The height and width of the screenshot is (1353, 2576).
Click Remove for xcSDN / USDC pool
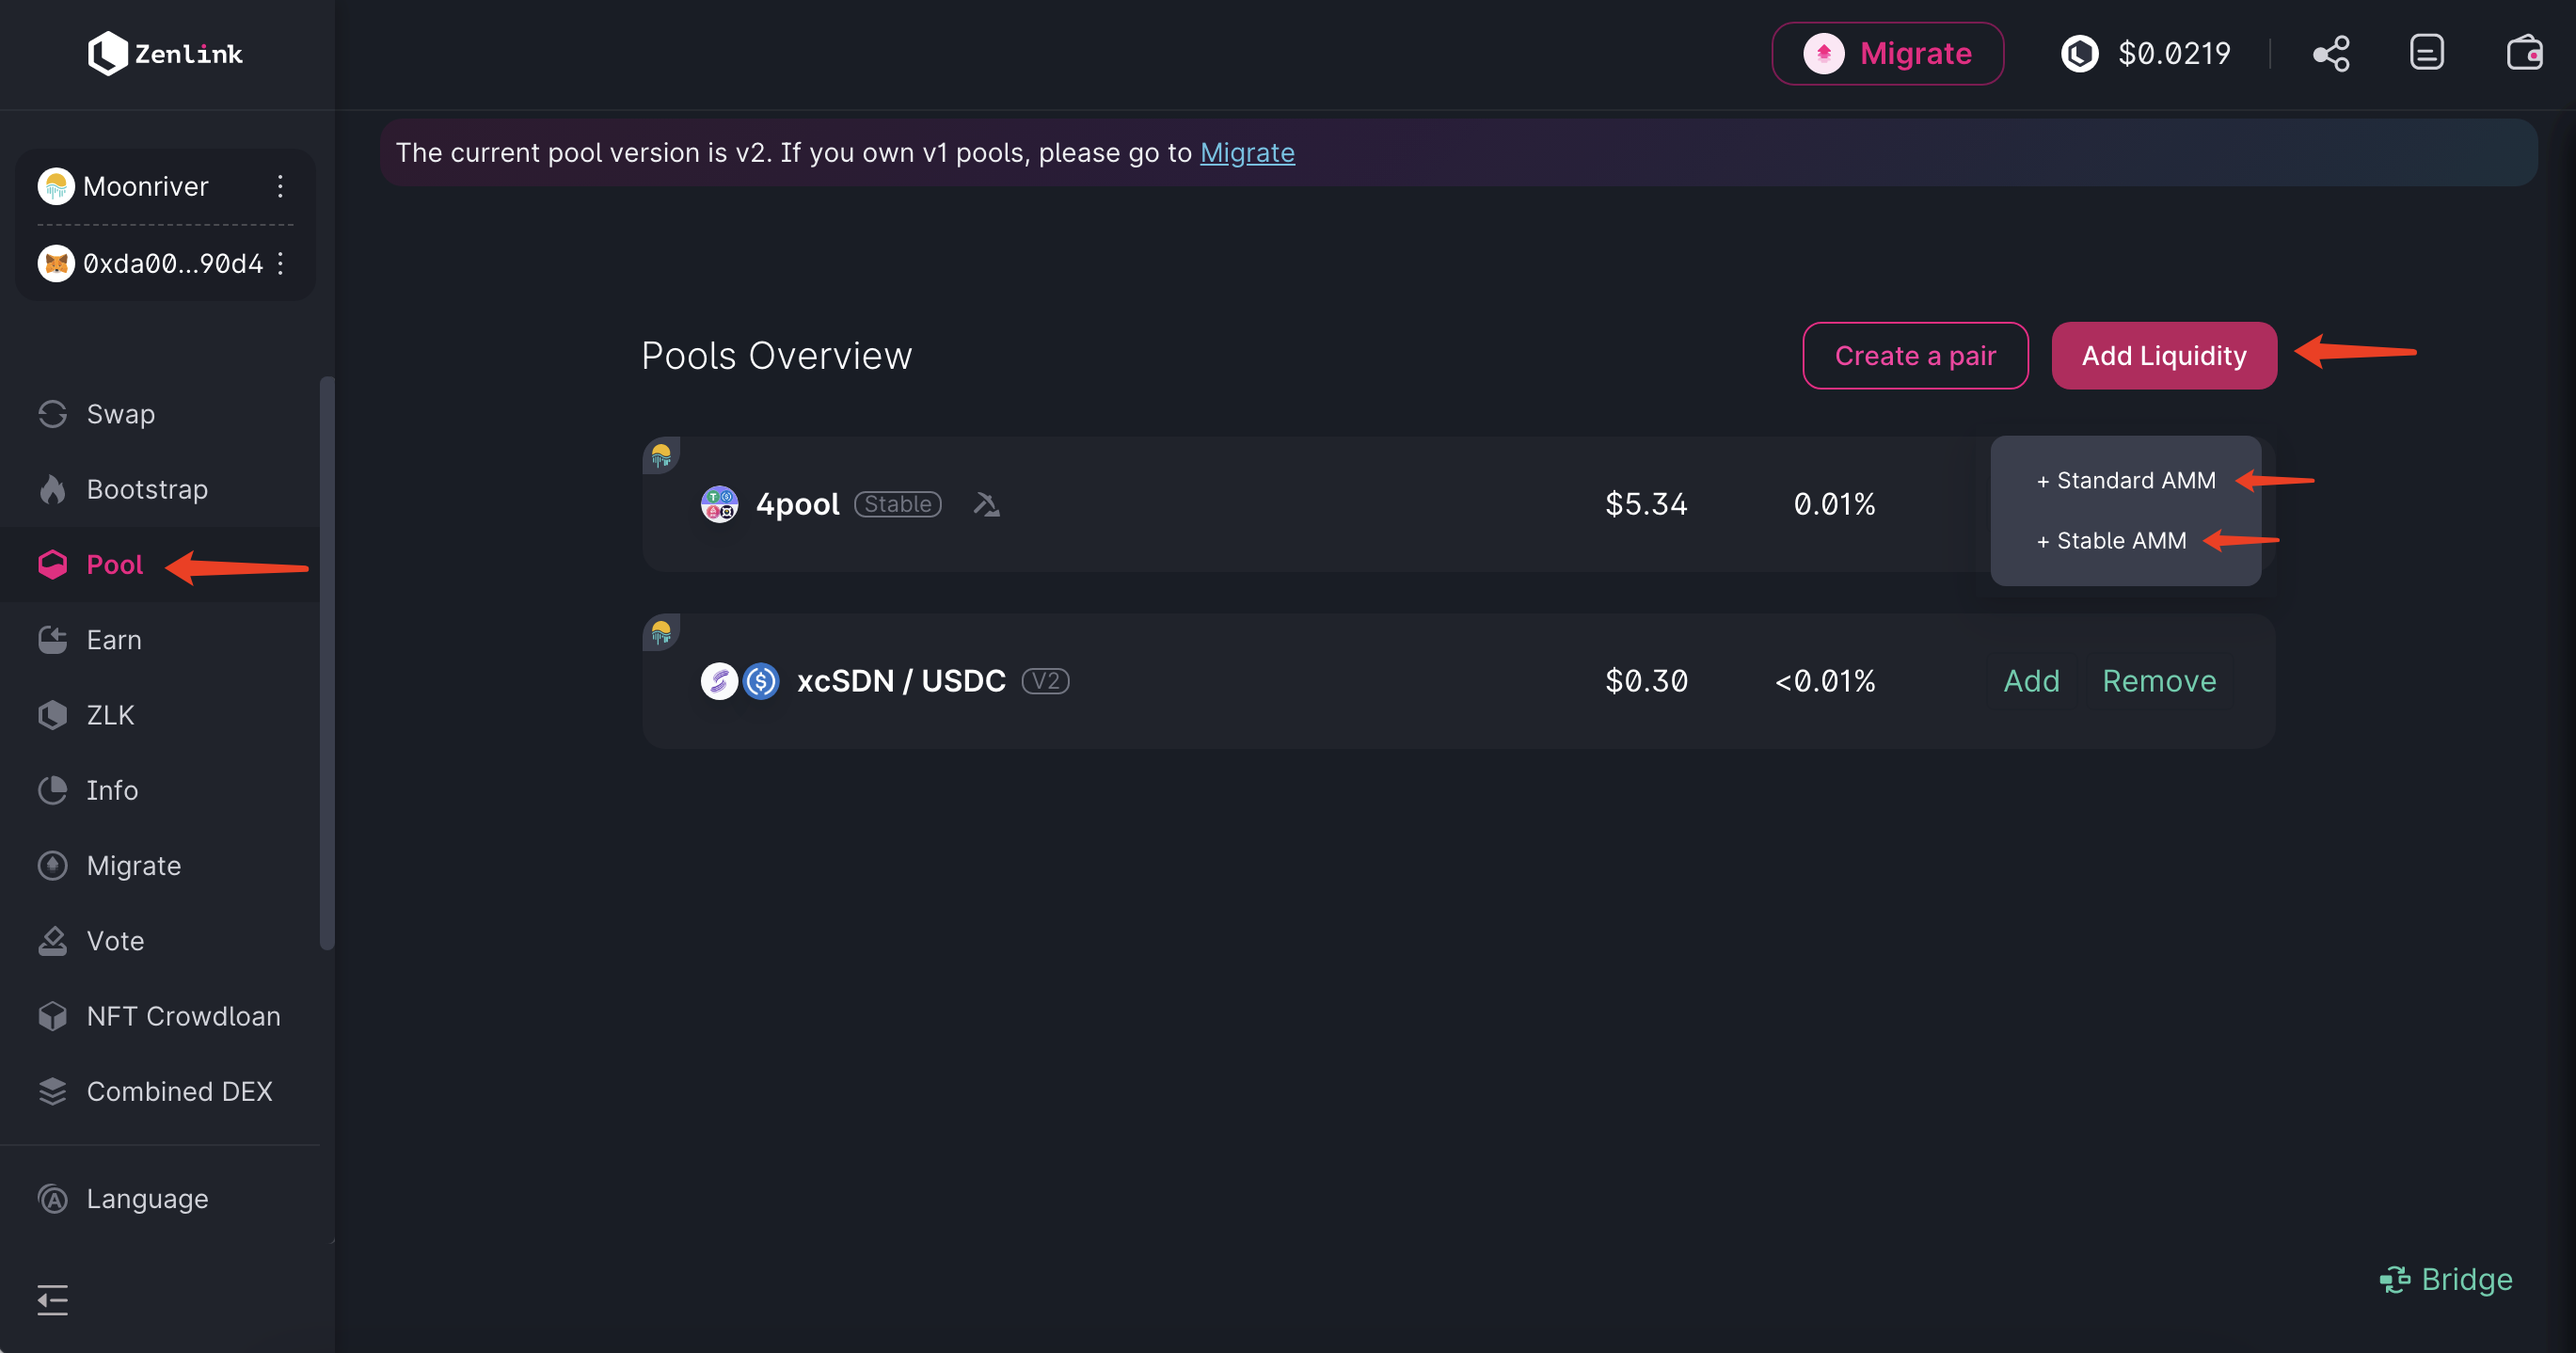tap(2158, 681)
